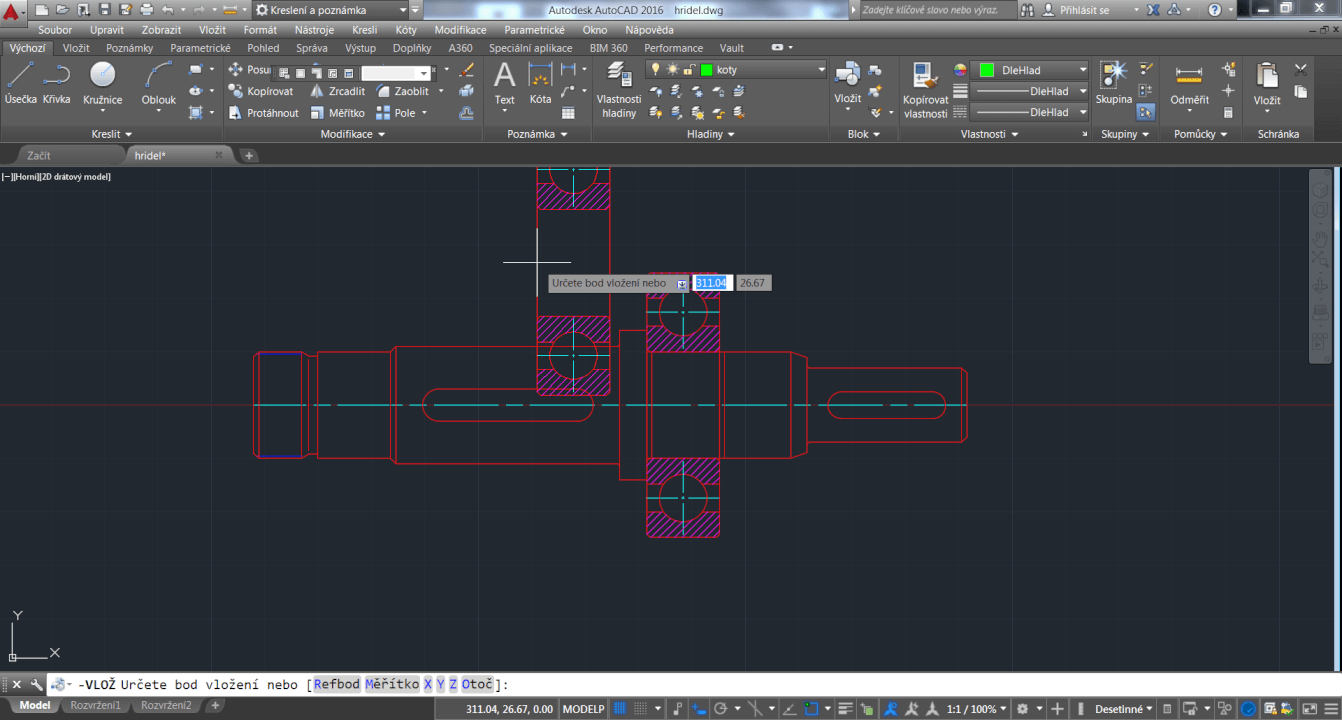Expand the Hladiny panel

coord(710,134)
